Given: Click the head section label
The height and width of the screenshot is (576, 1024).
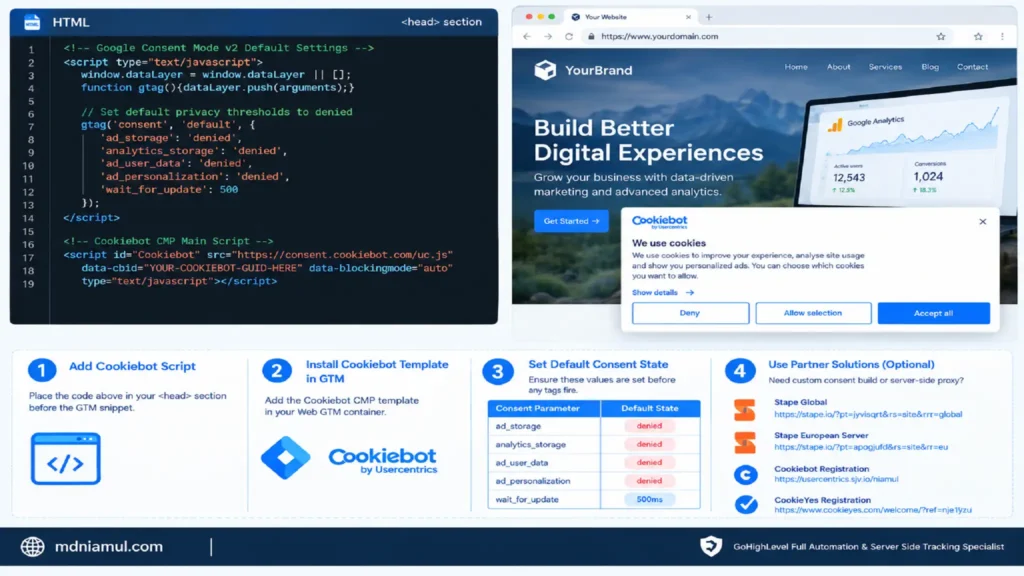Looking at the screenshot, I should 441,22.
